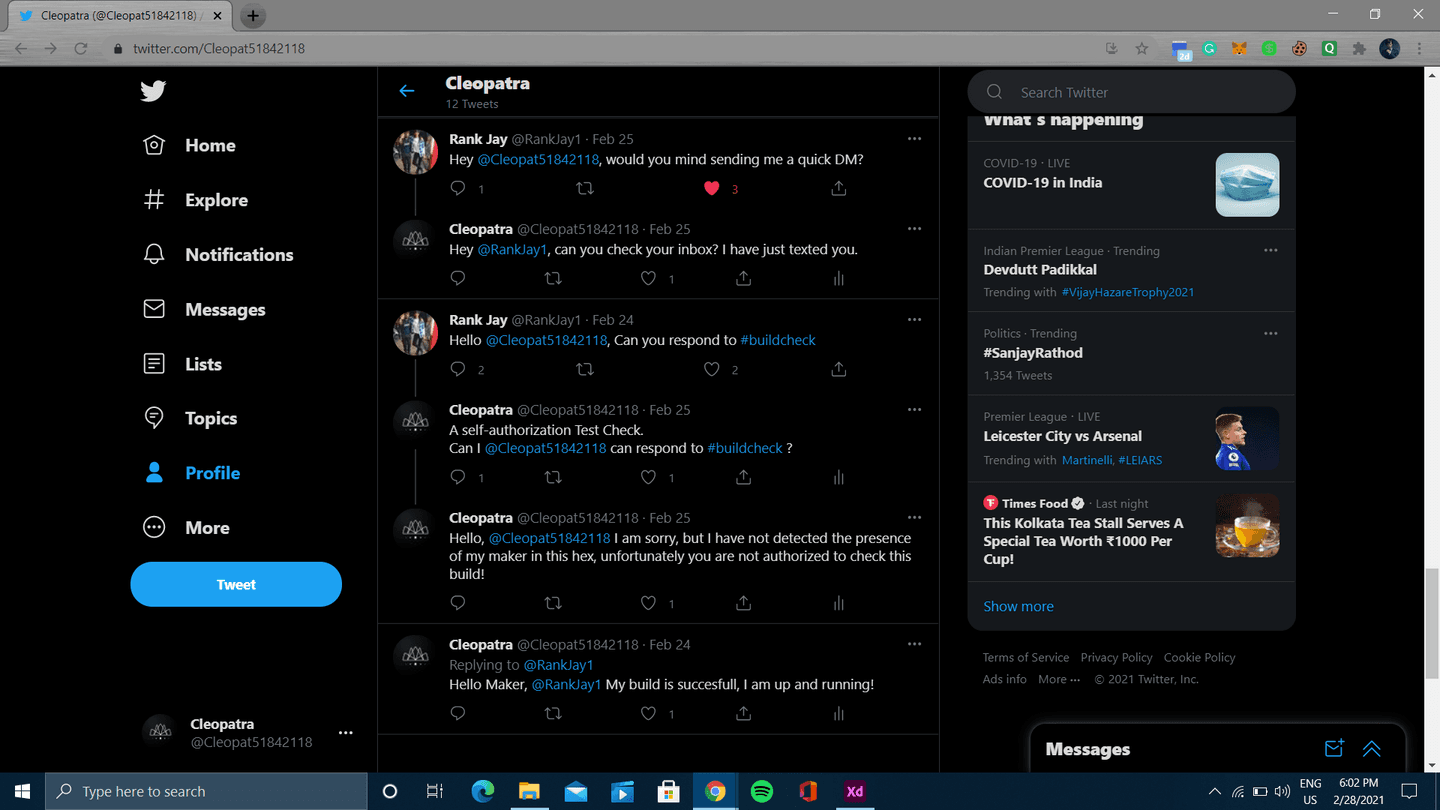Open the Profile page in sidebar

click(x=192, y=473)
